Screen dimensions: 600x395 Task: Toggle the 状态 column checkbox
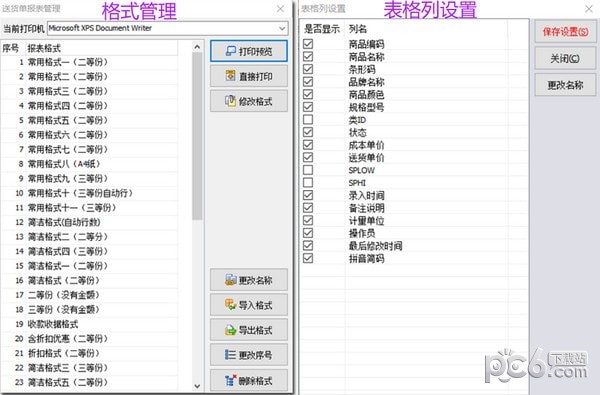click(x=308, y=132)
